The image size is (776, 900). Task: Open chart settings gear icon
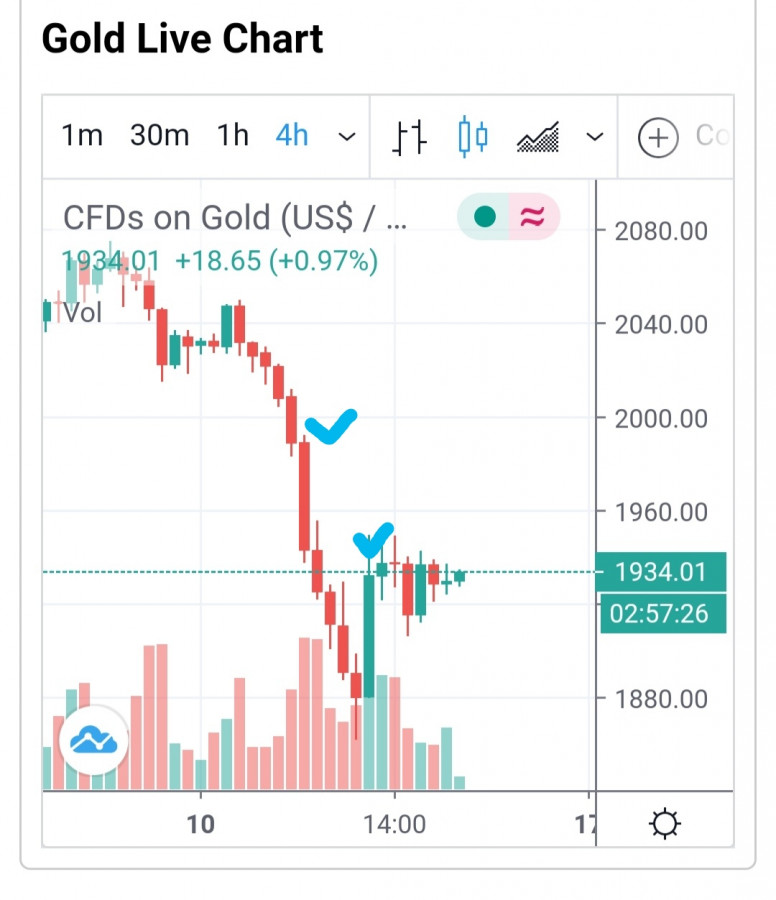[x=665, y=824]
